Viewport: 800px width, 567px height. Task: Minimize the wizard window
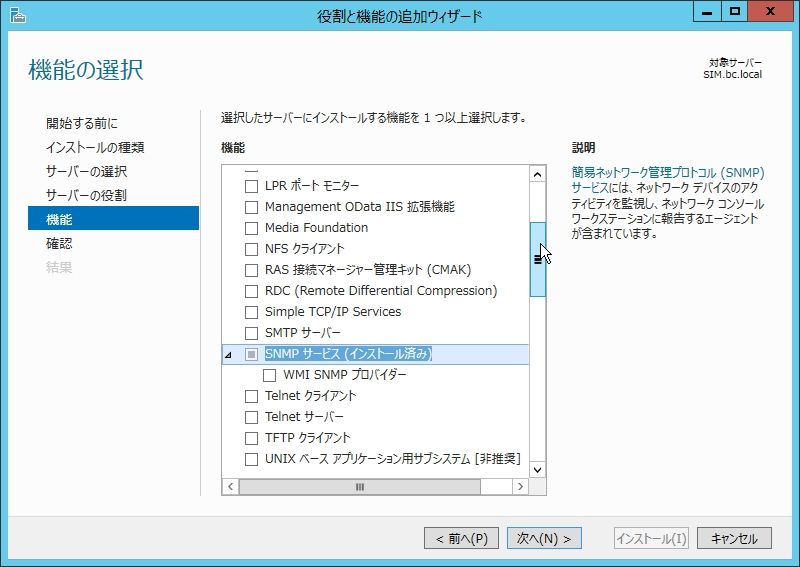pos(707,11)
